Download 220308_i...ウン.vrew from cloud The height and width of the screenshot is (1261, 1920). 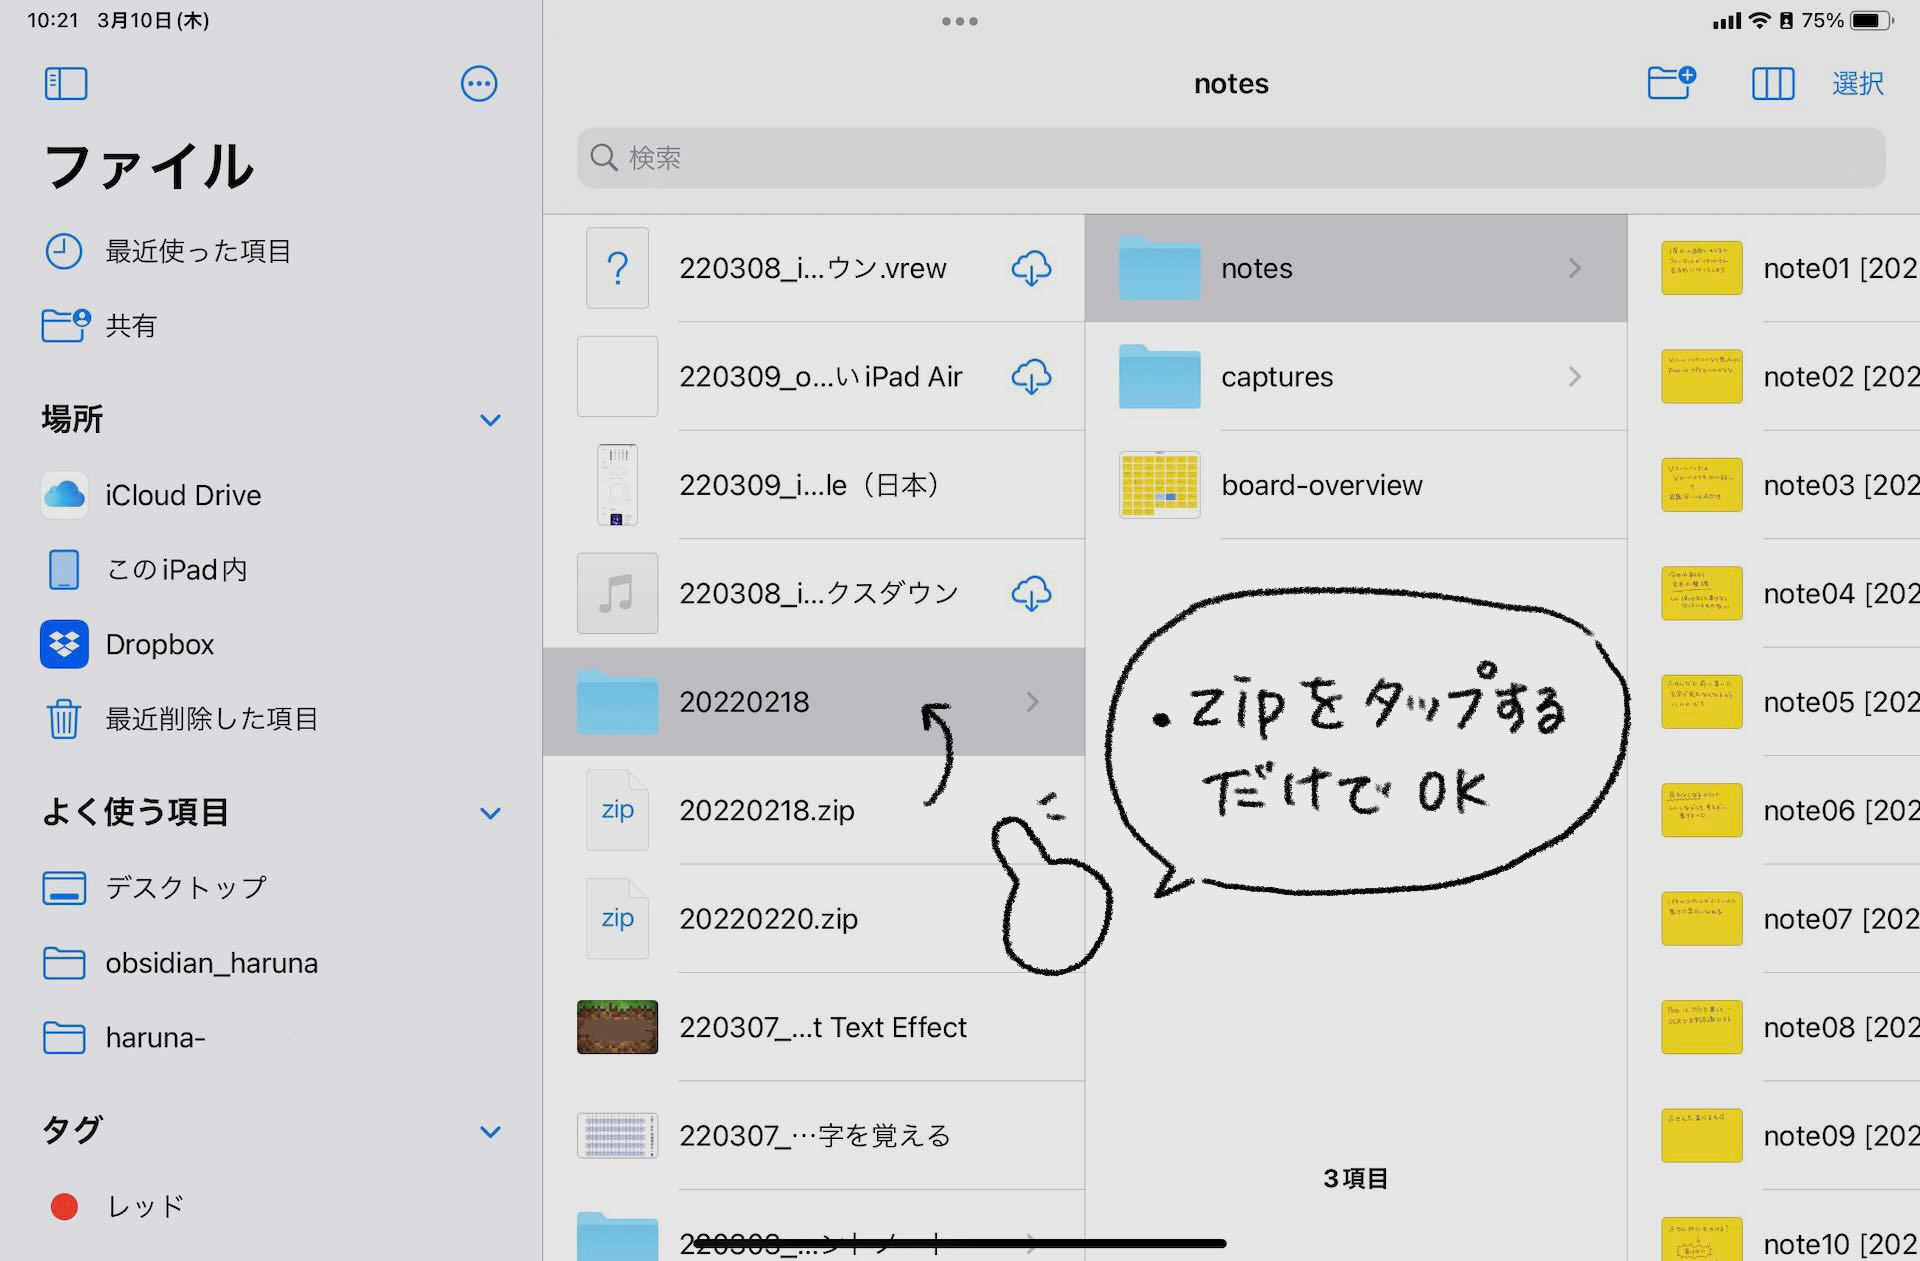pyautogui.click(x=1031, y=268)
